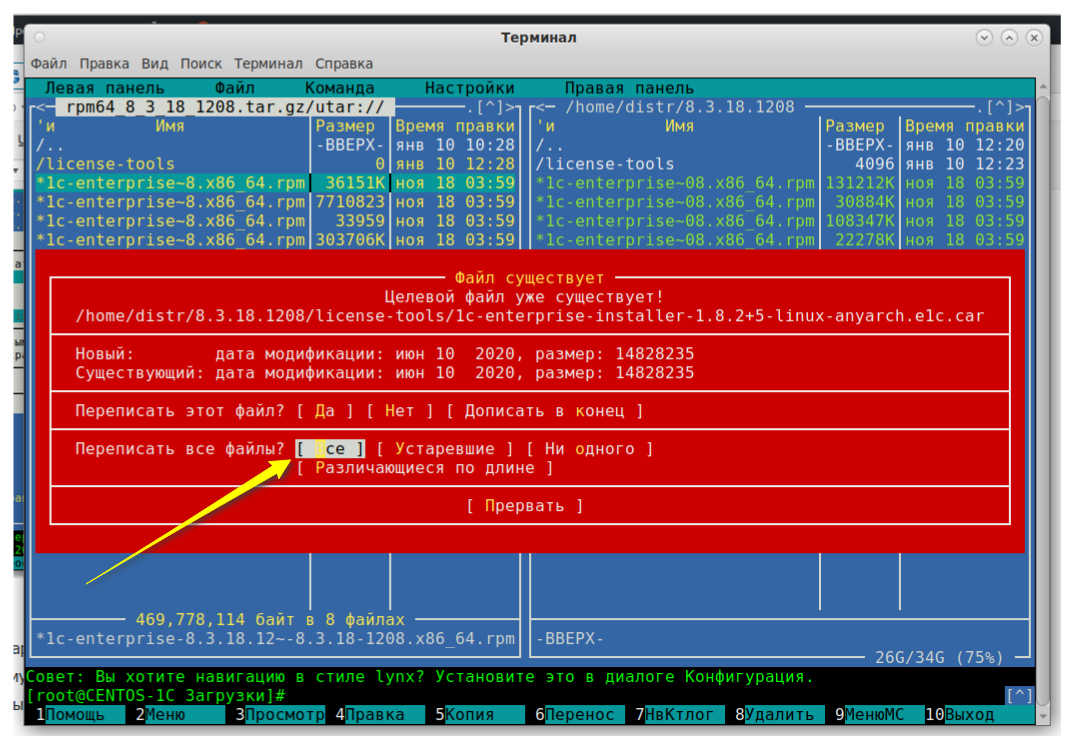This screenshot has height=741, width=1066.
Task: Click 5 Копия function key
Action: pyautogui.click(x=479, y=714)
